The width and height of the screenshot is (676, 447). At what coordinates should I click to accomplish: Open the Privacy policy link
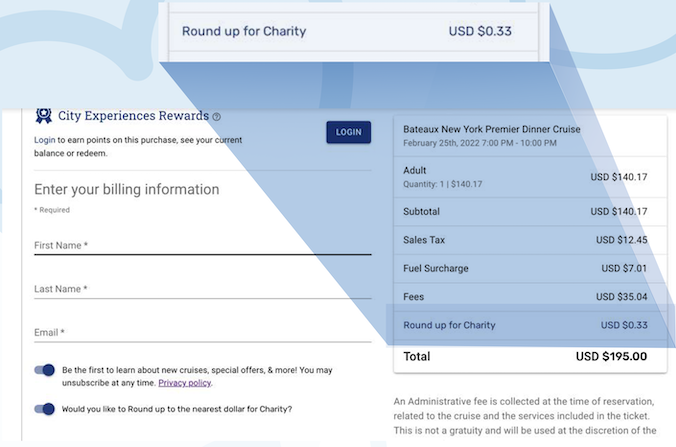(185, 383)
